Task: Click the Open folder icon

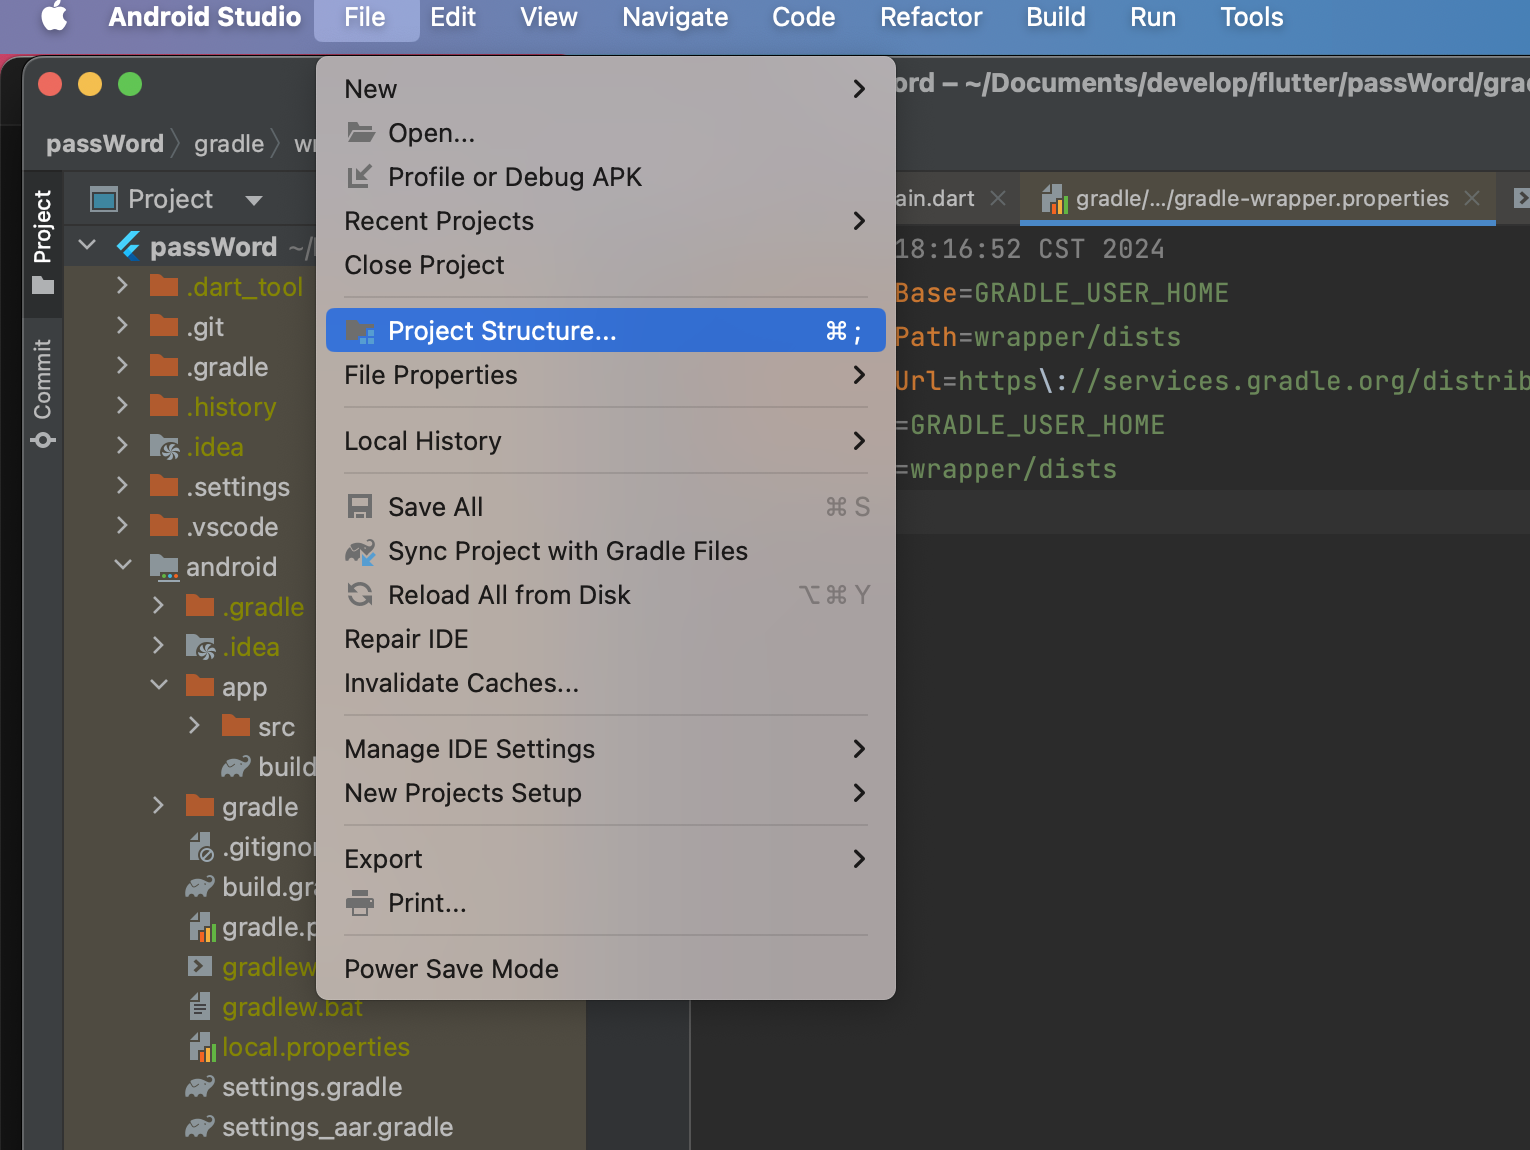Action: (360, 132)
